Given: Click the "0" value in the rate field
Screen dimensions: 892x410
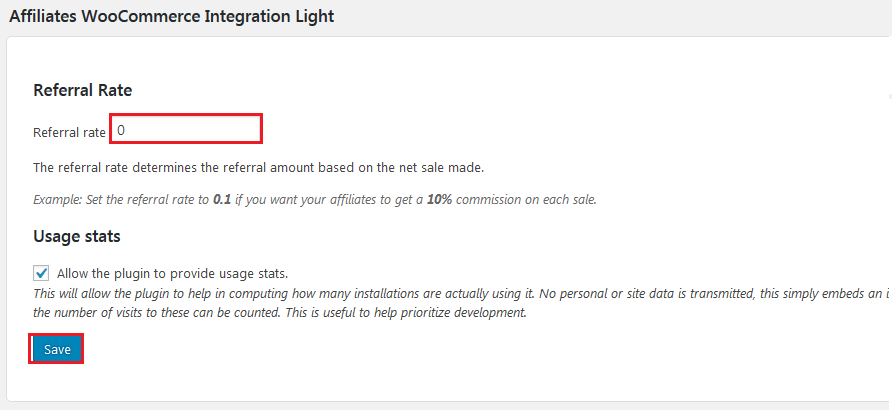Looking at the screenshot, I should [x=121, y=130].
